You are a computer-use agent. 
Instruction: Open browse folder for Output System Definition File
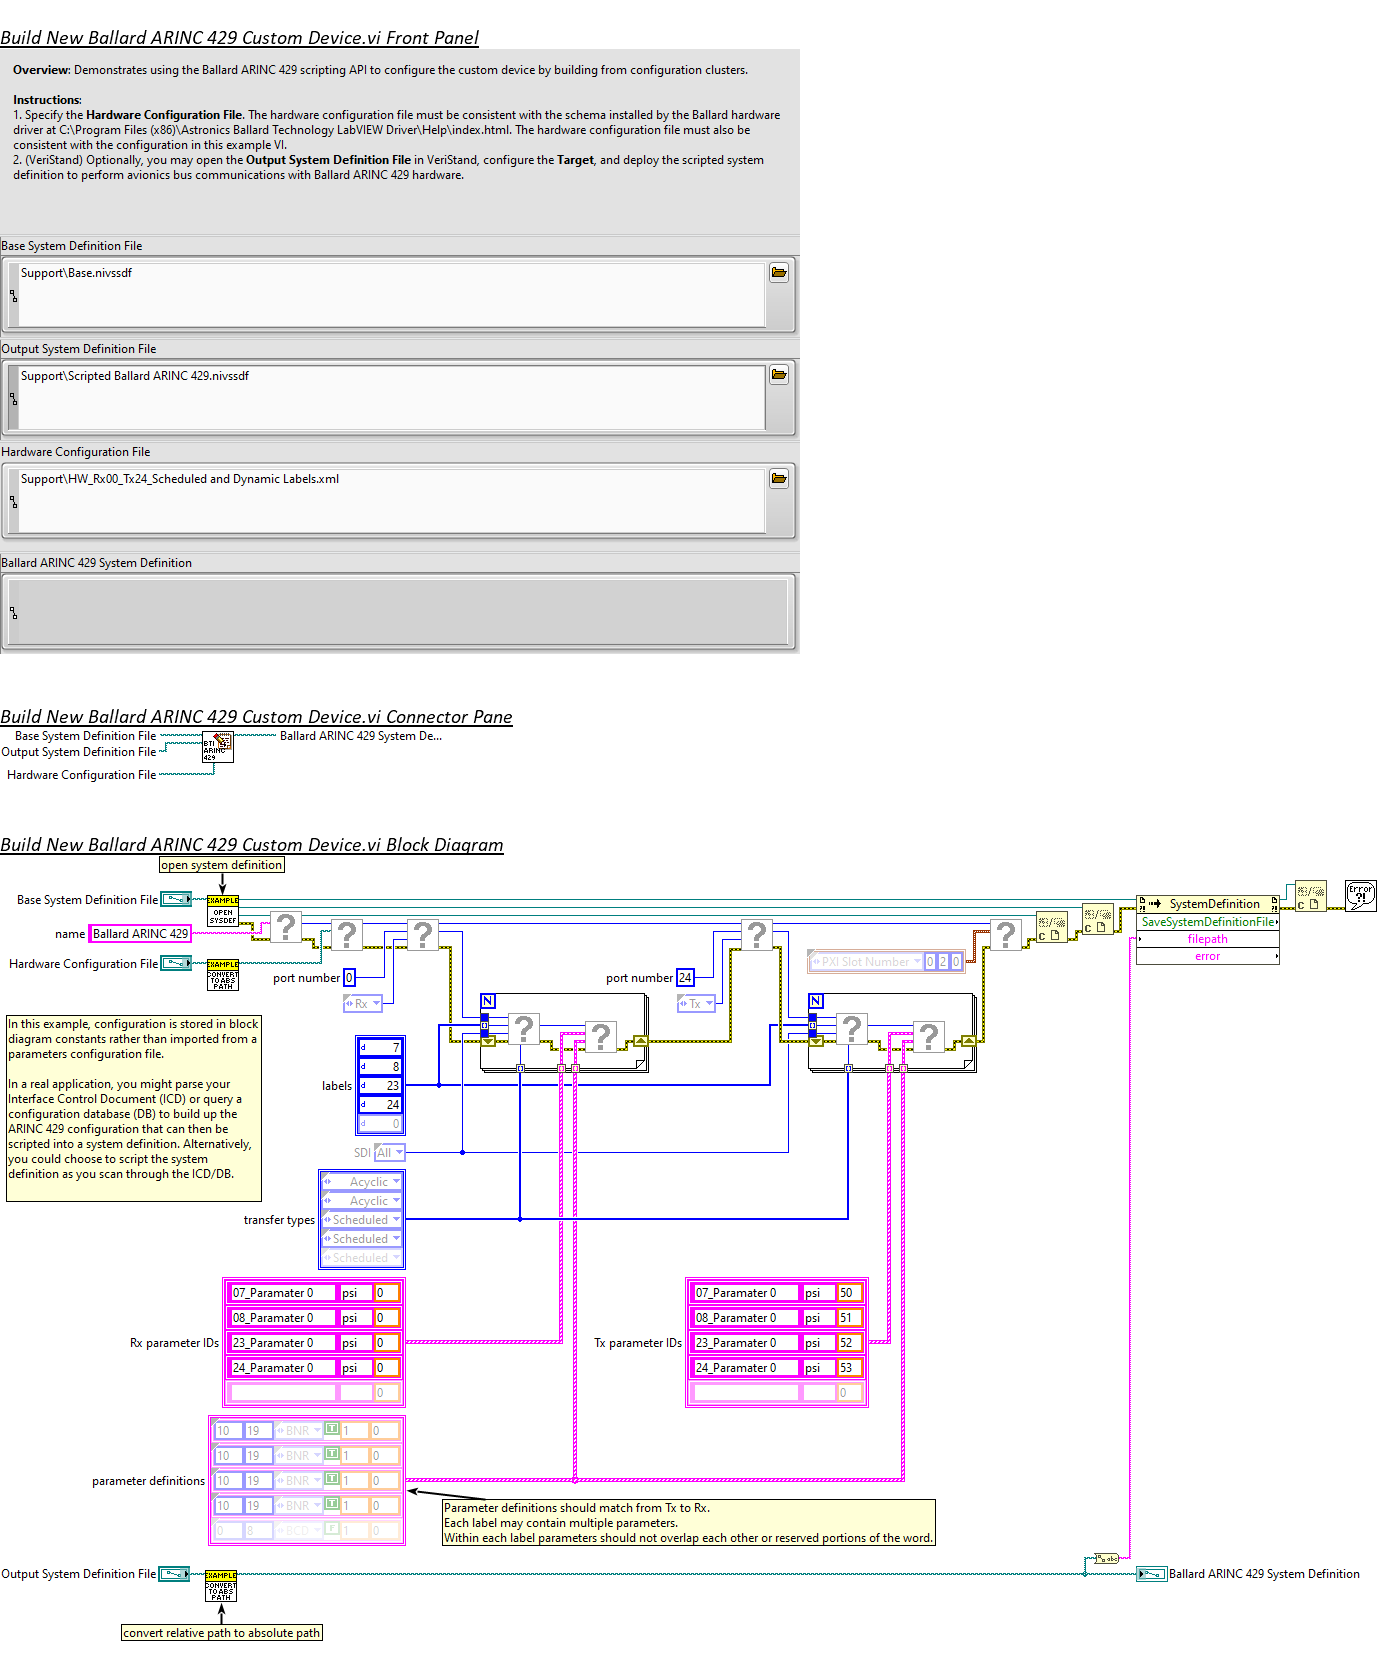coord(779,375)
